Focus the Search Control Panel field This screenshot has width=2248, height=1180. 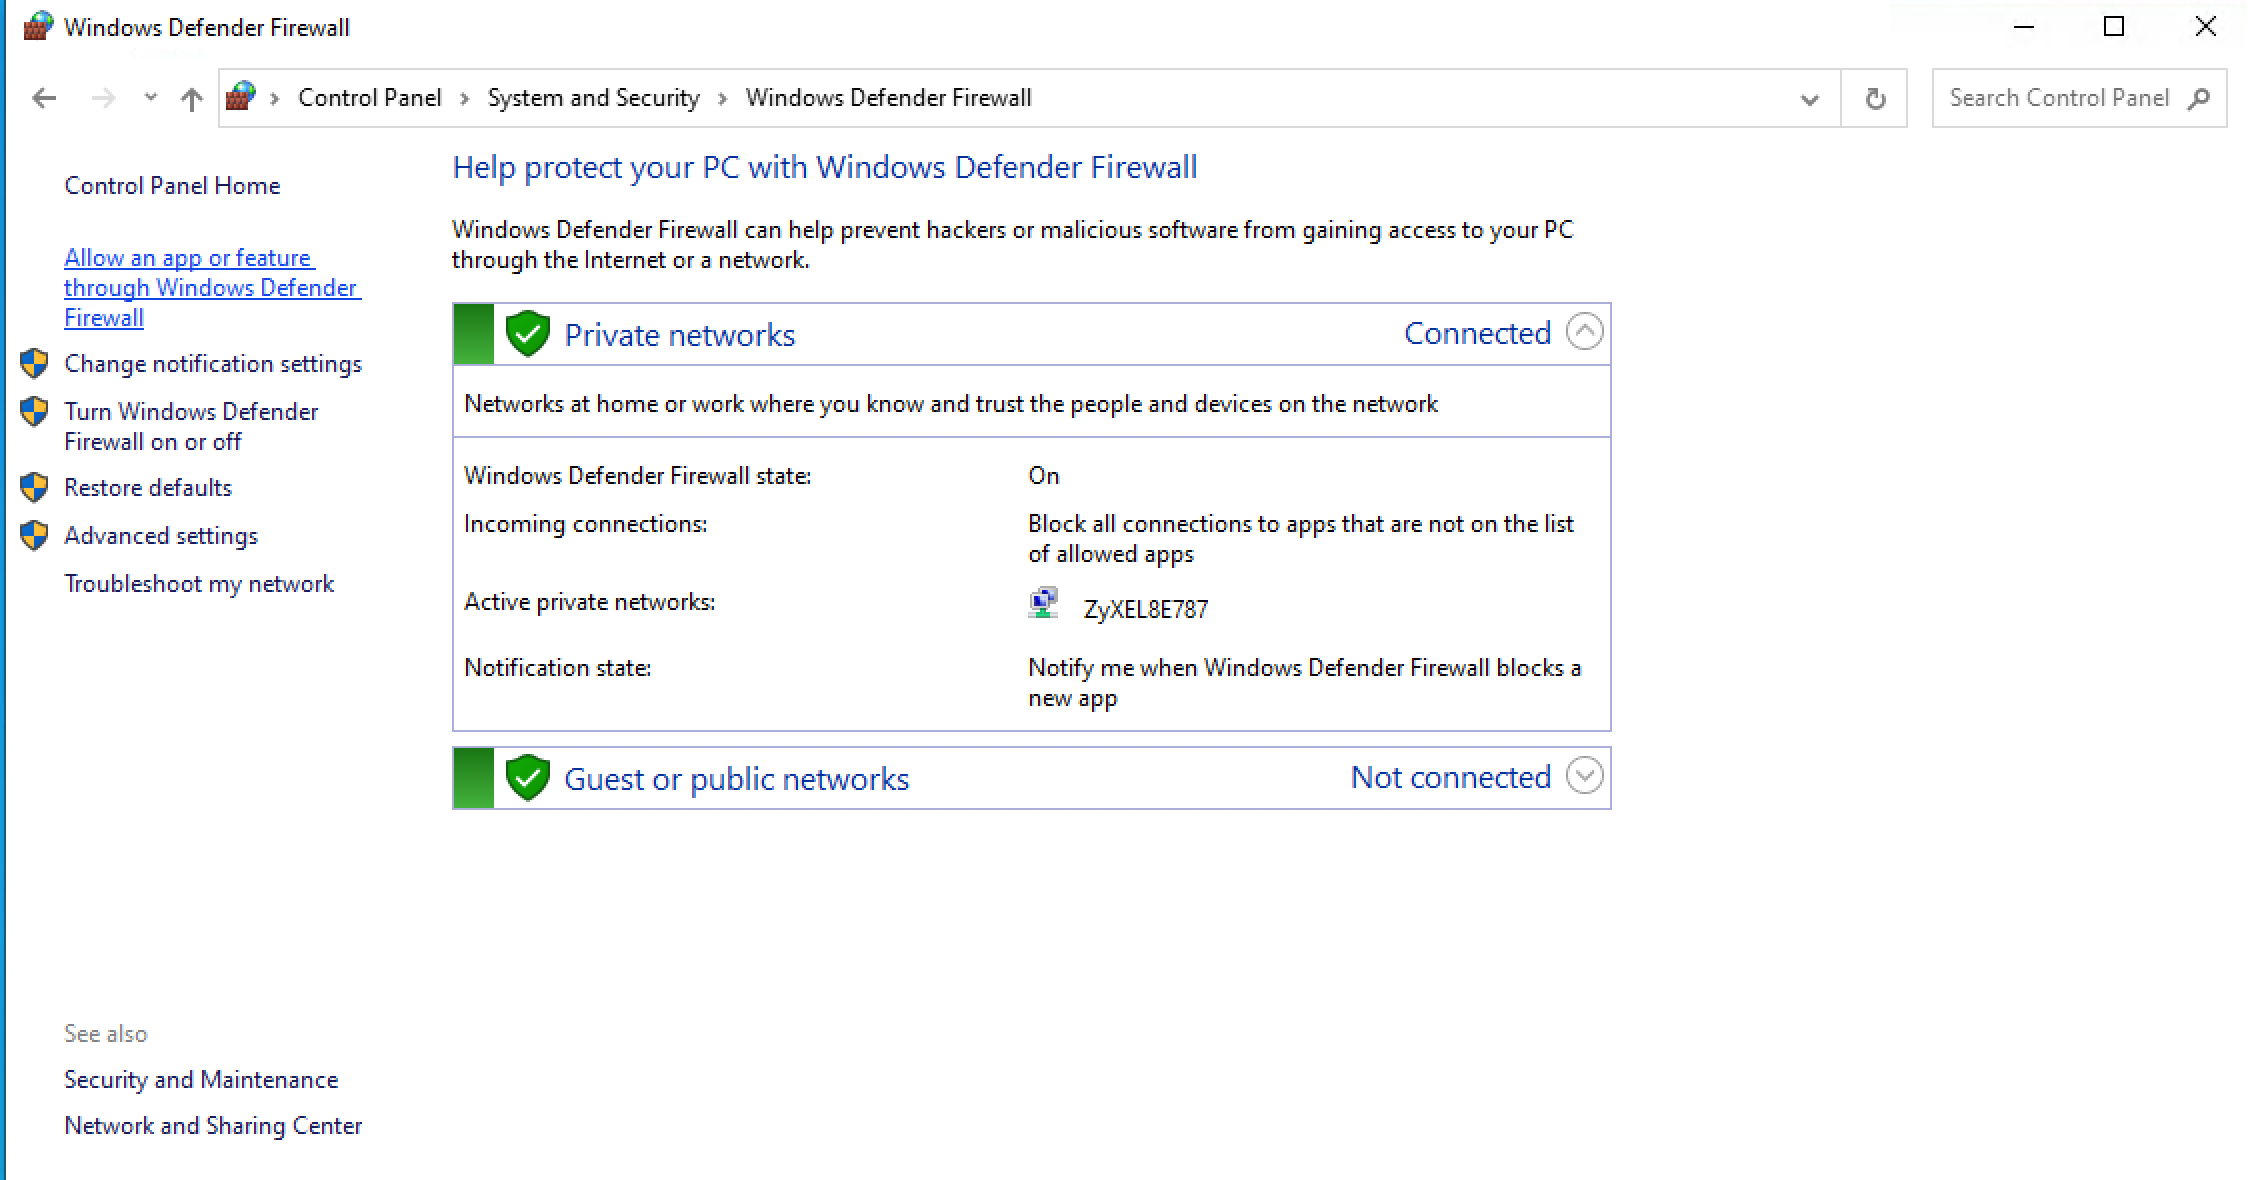coord(2058,98)
